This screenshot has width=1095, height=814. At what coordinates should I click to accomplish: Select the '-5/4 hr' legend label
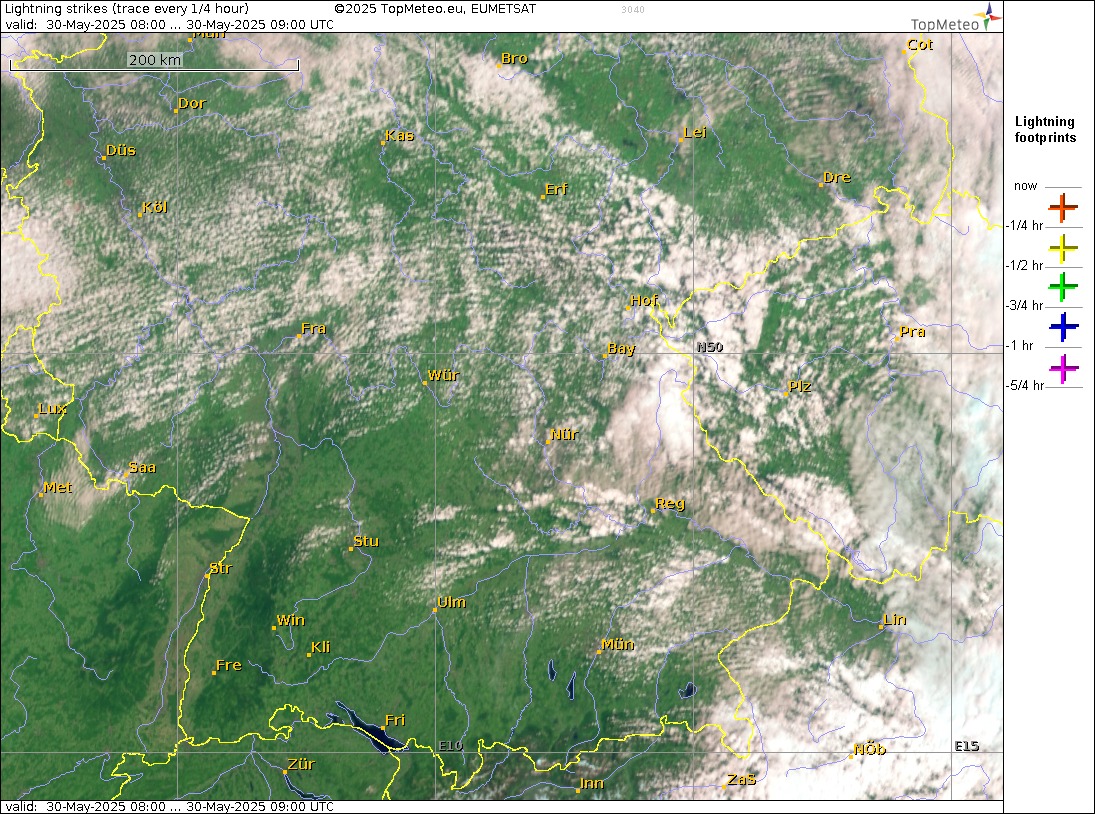point(1024,385)
